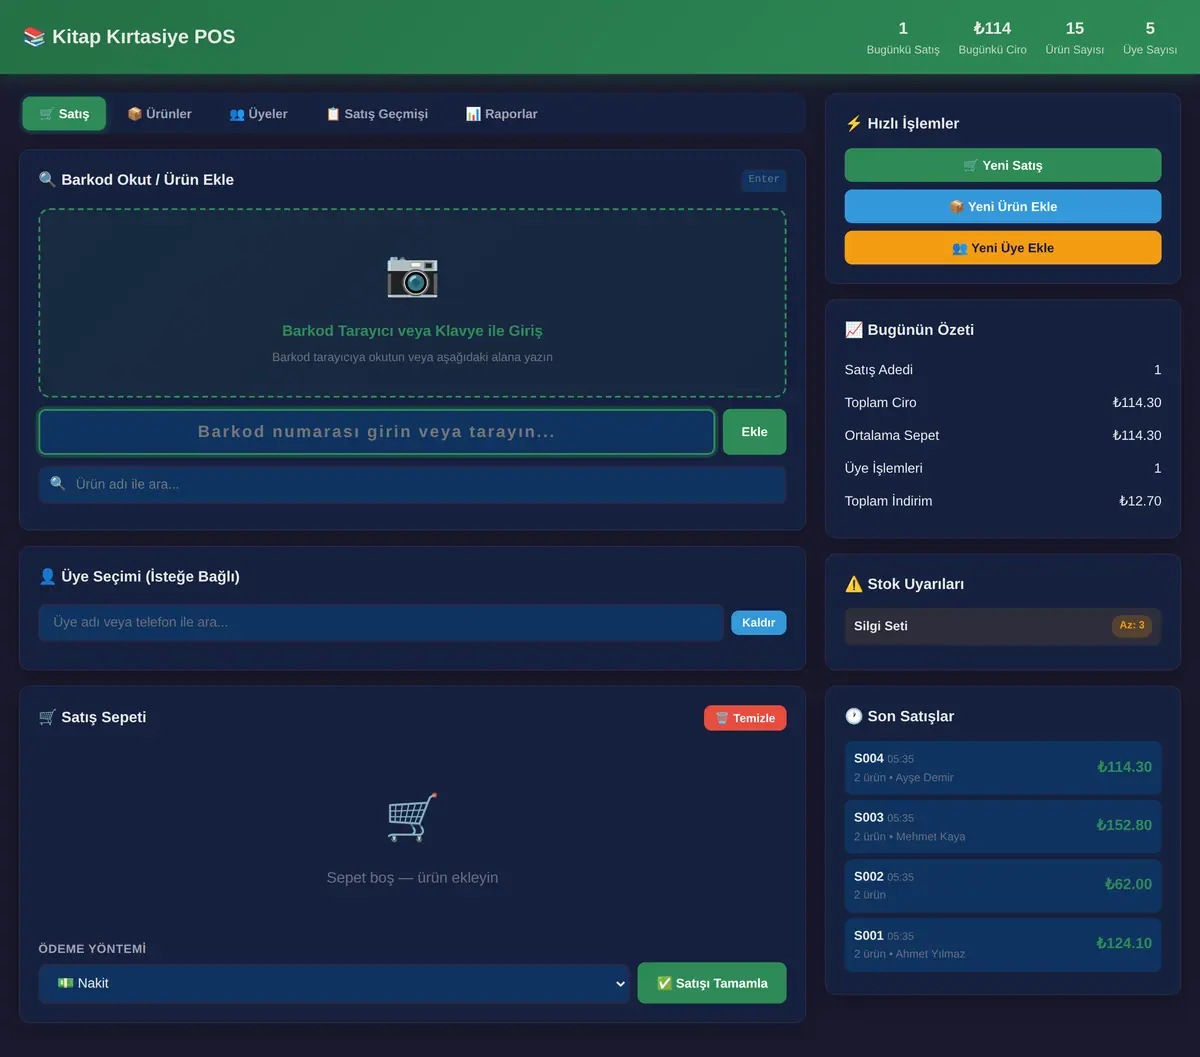Go to the Üyeler tab
Viewport: 1200px width, 1057px height.
(x=258, y=114)
